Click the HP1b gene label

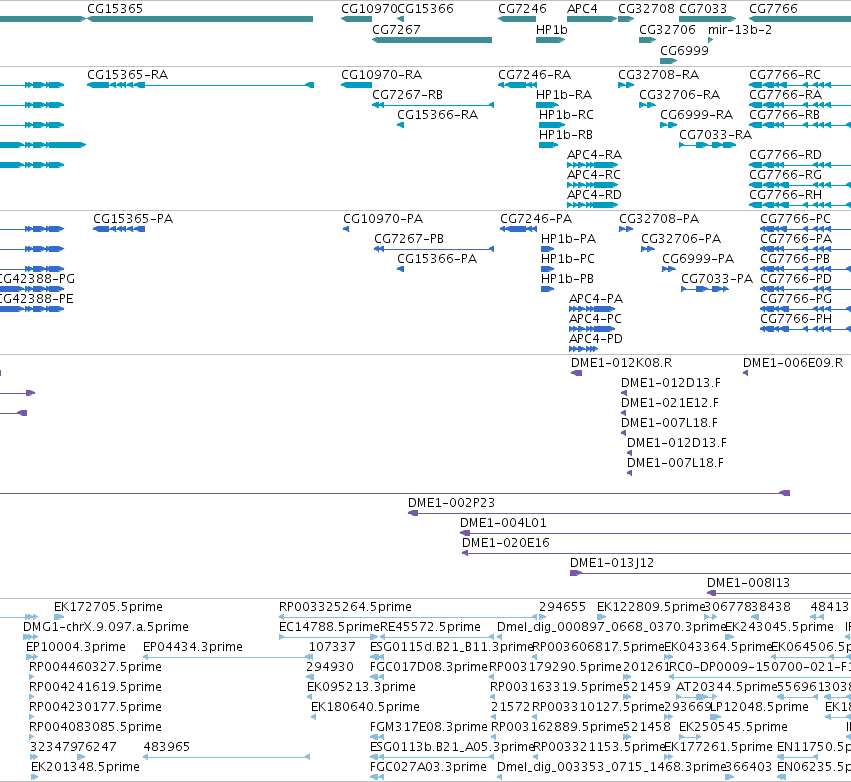(551, 30)
